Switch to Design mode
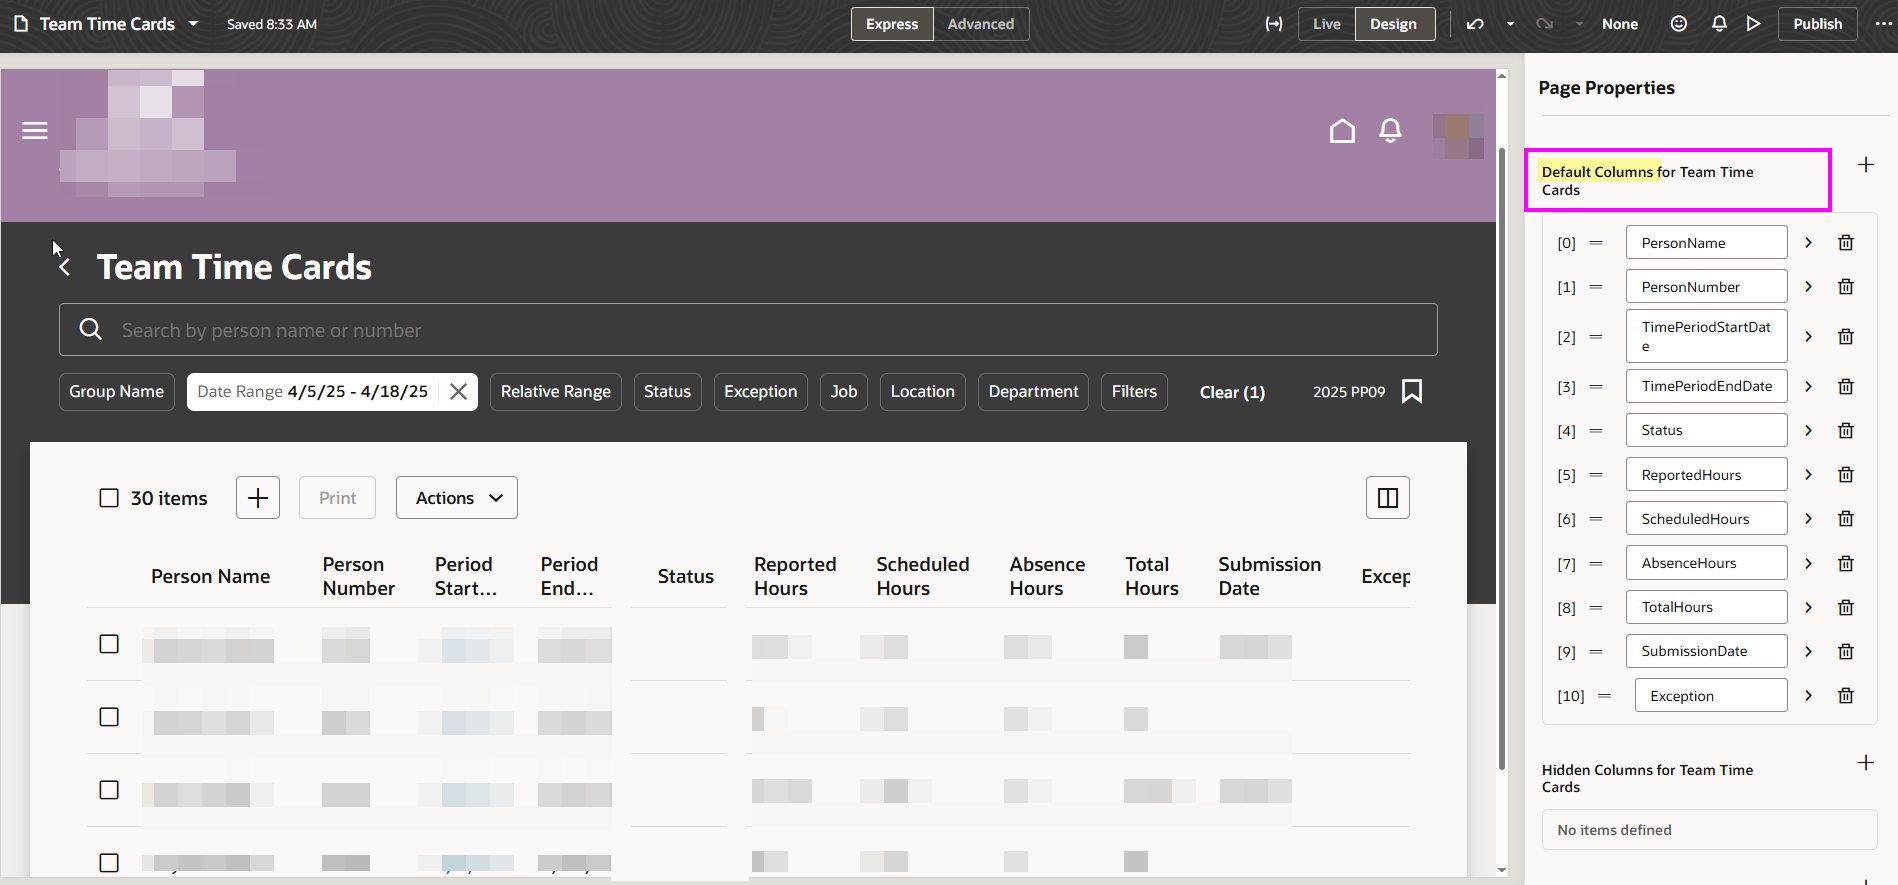The image size is (1898, 885). tap(1394, 24)
